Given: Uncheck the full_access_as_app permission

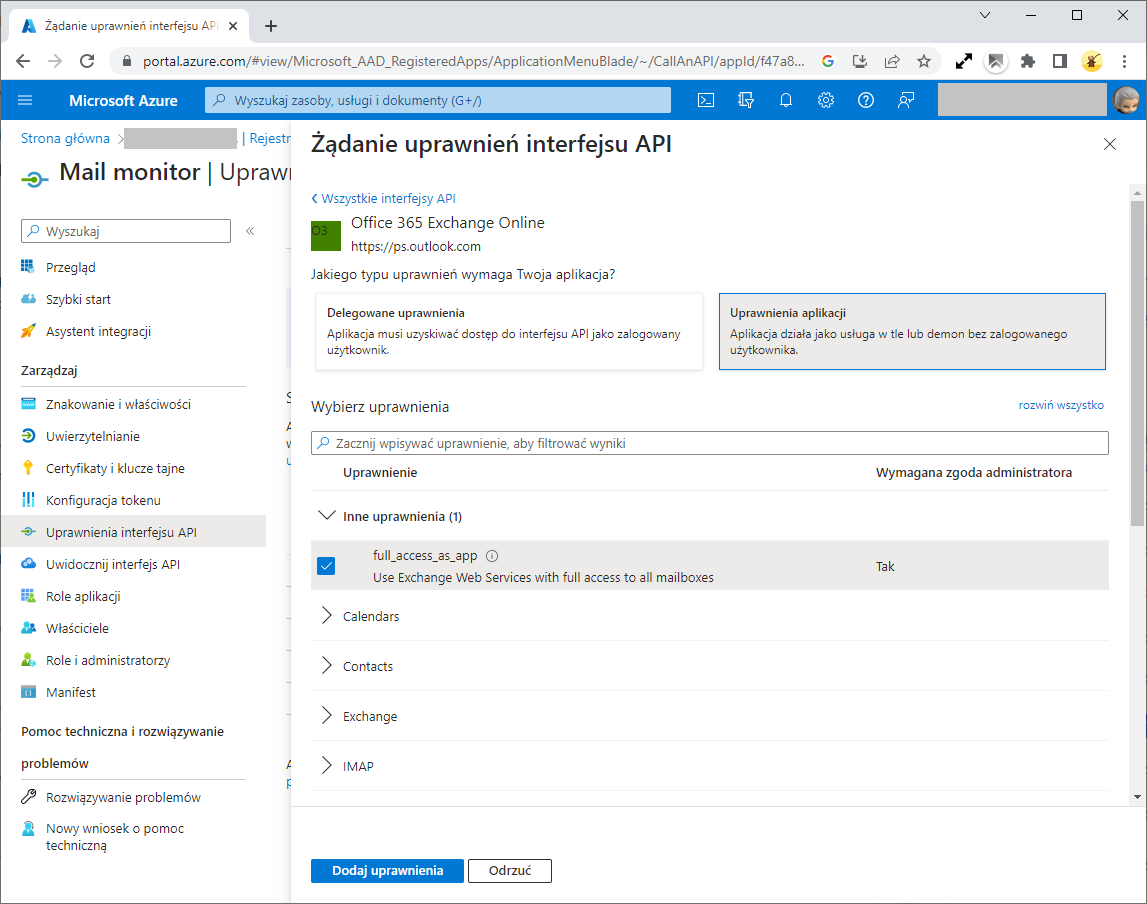Looking at the screenshot, I should (x=326, y=566).
